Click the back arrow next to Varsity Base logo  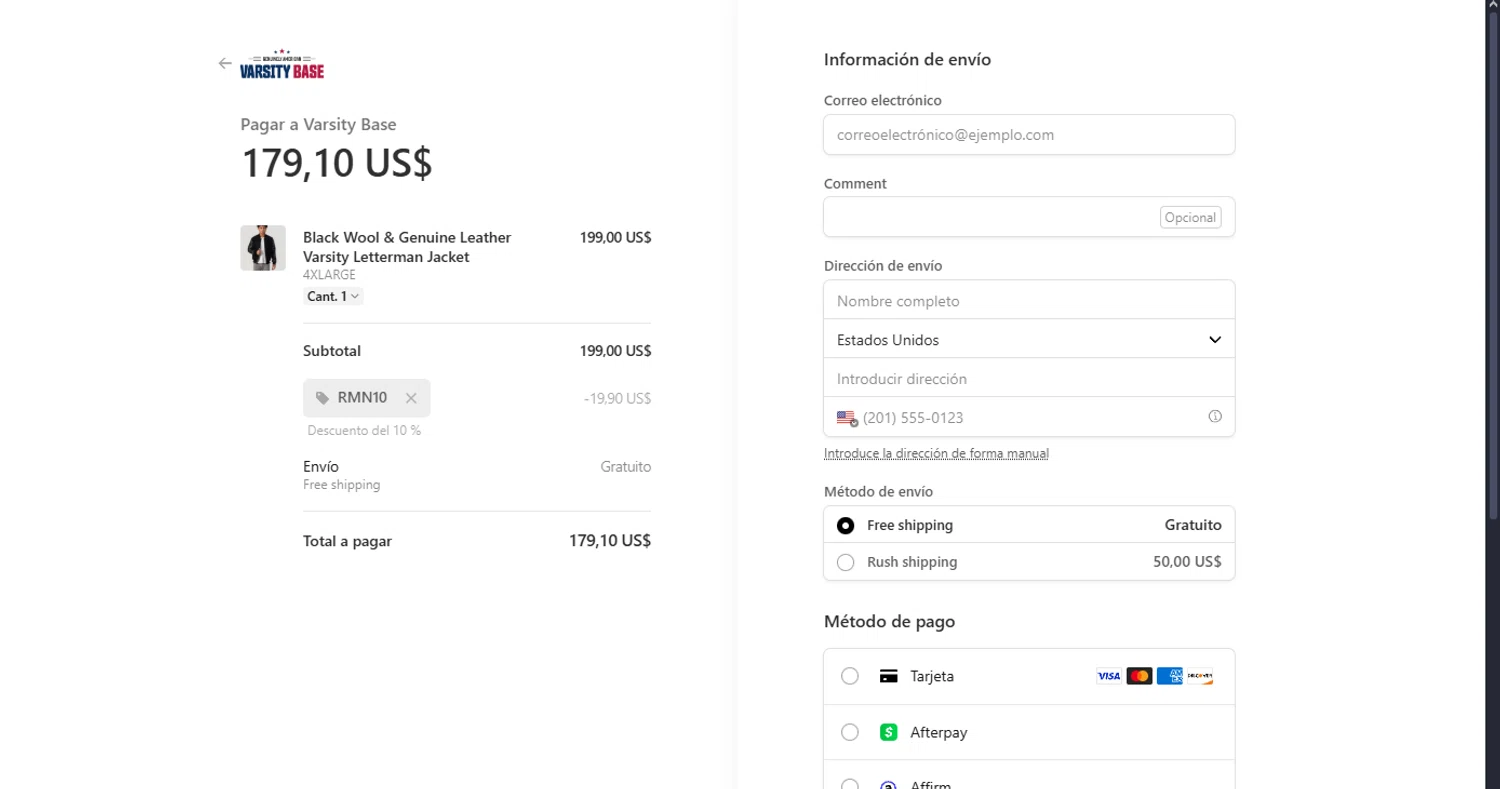225,63
